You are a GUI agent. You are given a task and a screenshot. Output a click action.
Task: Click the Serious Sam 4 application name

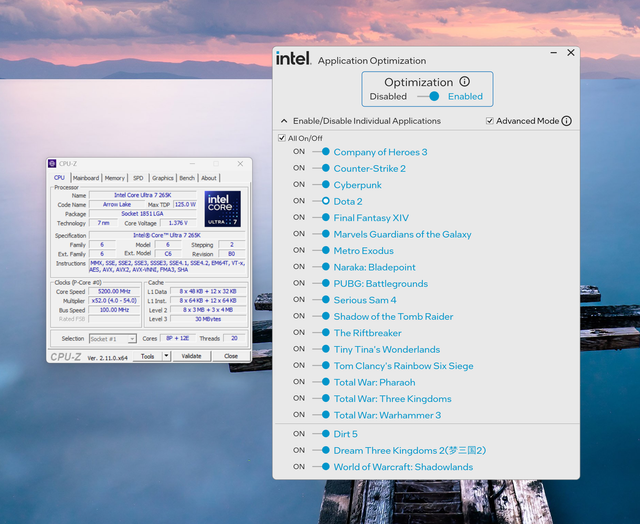(x=364, y=300)
